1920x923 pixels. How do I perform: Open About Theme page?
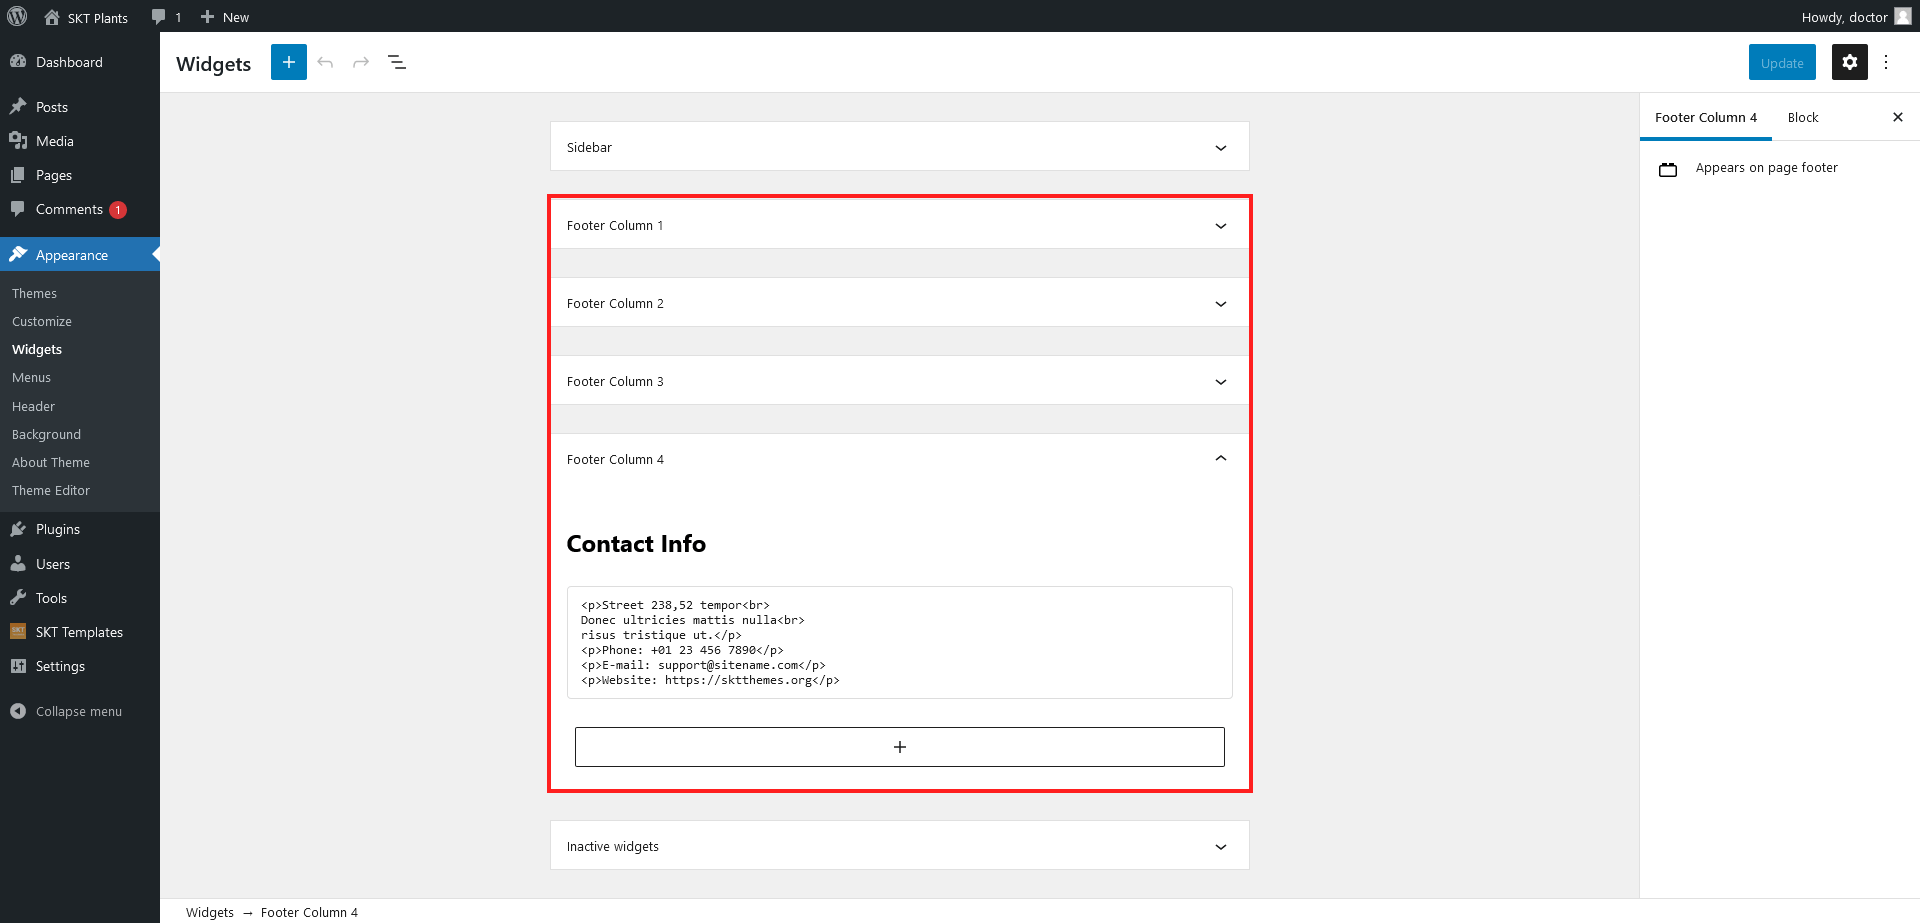[51, 462]
